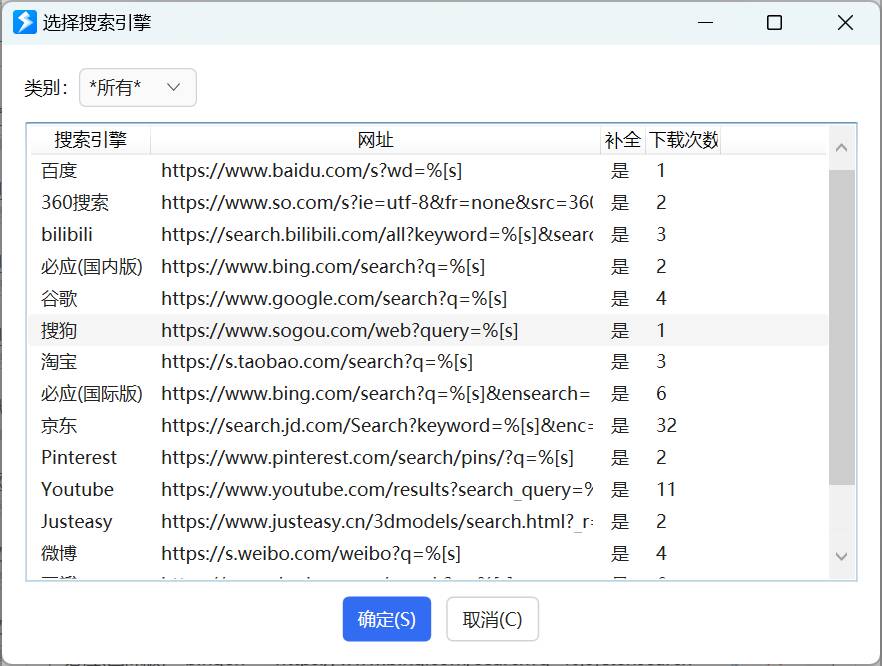The width and height of the screenshot is (882, 666).
Task: Select the 必应(国际版) row
Action: click(429, 394)
